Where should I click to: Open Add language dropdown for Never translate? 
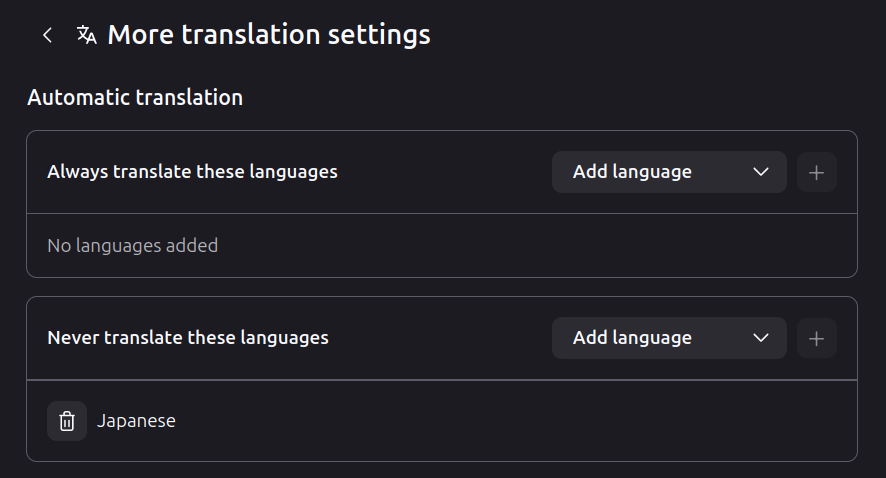pyautogui.click(x=668, y=338)
